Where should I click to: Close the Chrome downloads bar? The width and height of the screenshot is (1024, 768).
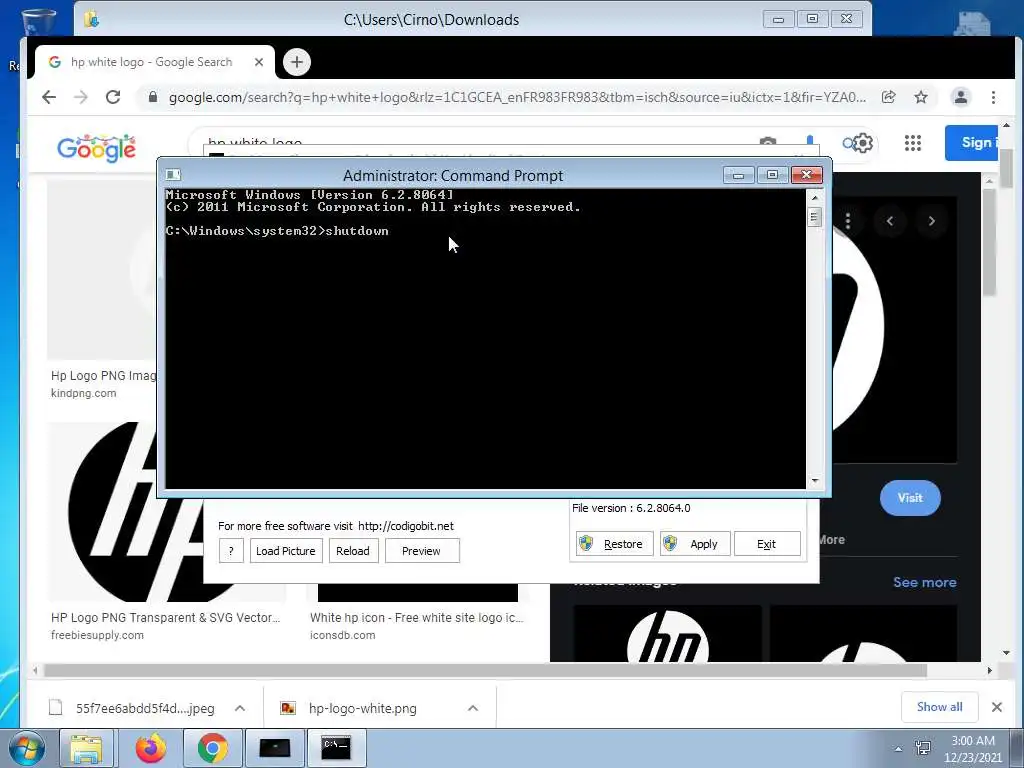(997, 707)
